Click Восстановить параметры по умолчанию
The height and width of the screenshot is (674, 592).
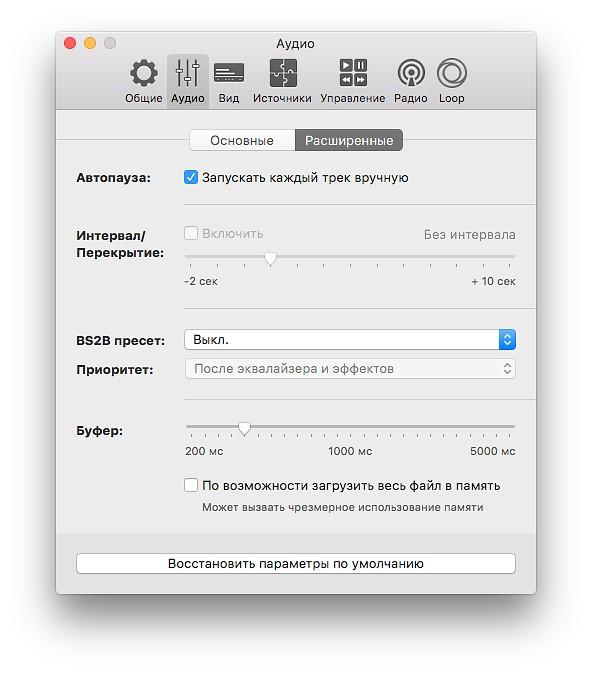[296, 563]
